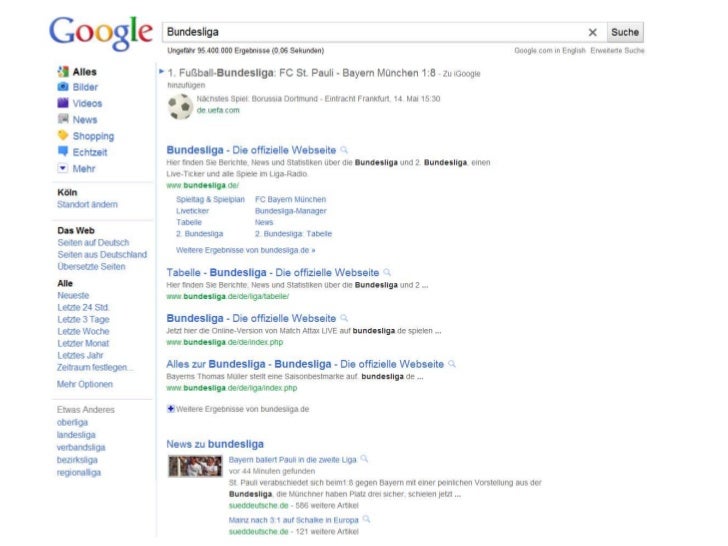
Task: Click the Suche button
Action: pos(625,32)
